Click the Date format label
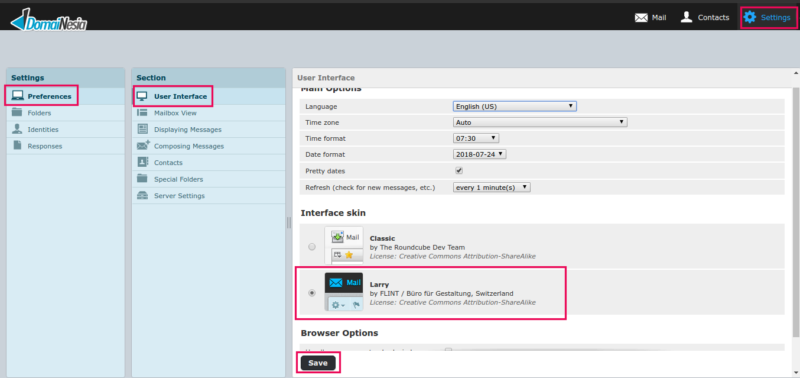The width and height of the screenshot is (800, 378). [324, 155]
